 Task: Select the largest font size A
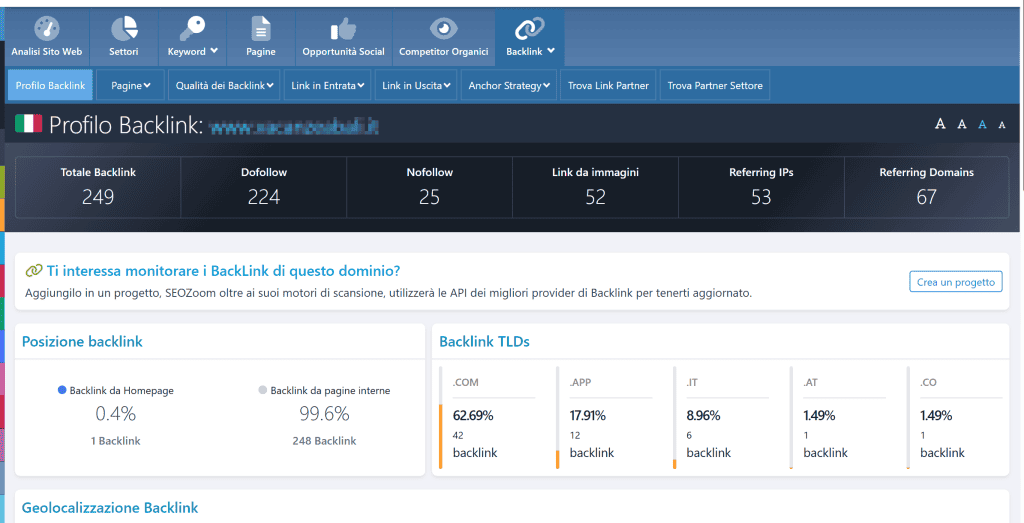(x=940, y=123)
